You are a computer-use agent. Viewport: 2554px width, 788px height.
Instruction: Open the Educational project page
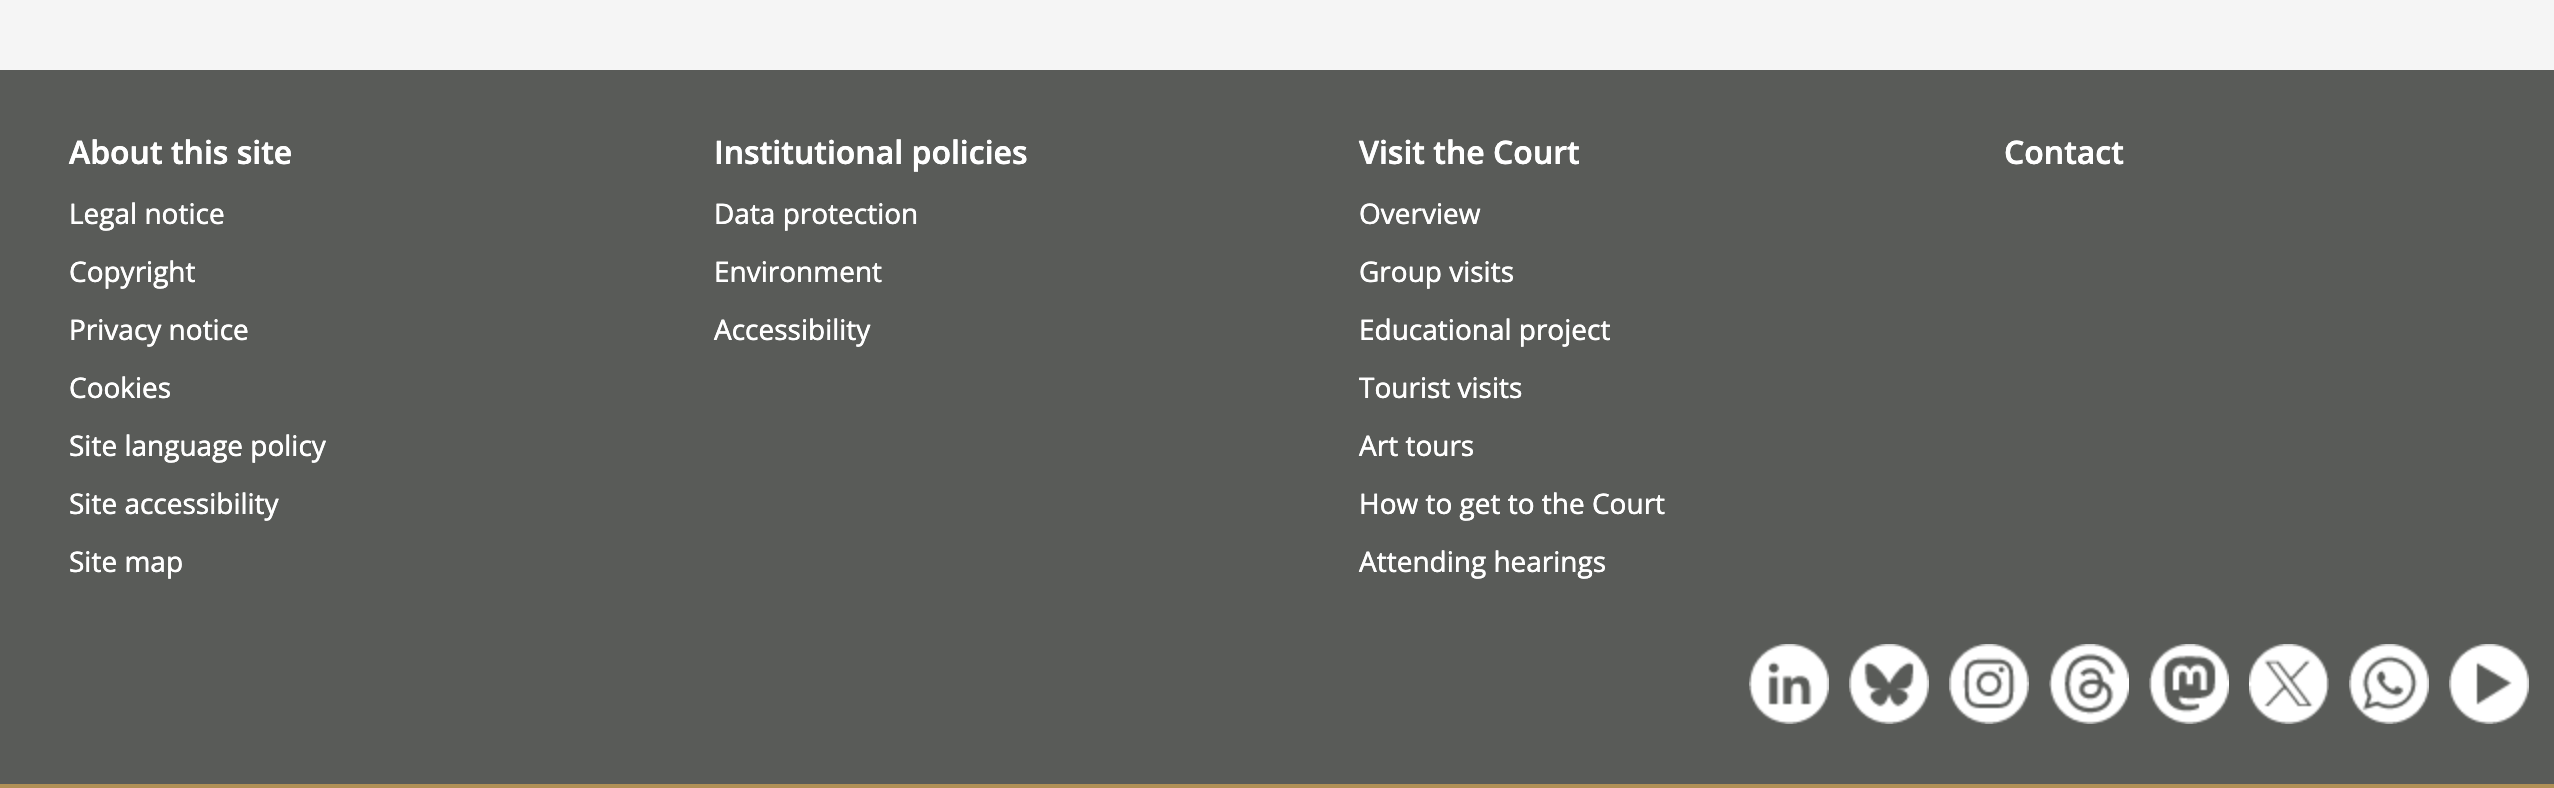tap(1484, 330)
